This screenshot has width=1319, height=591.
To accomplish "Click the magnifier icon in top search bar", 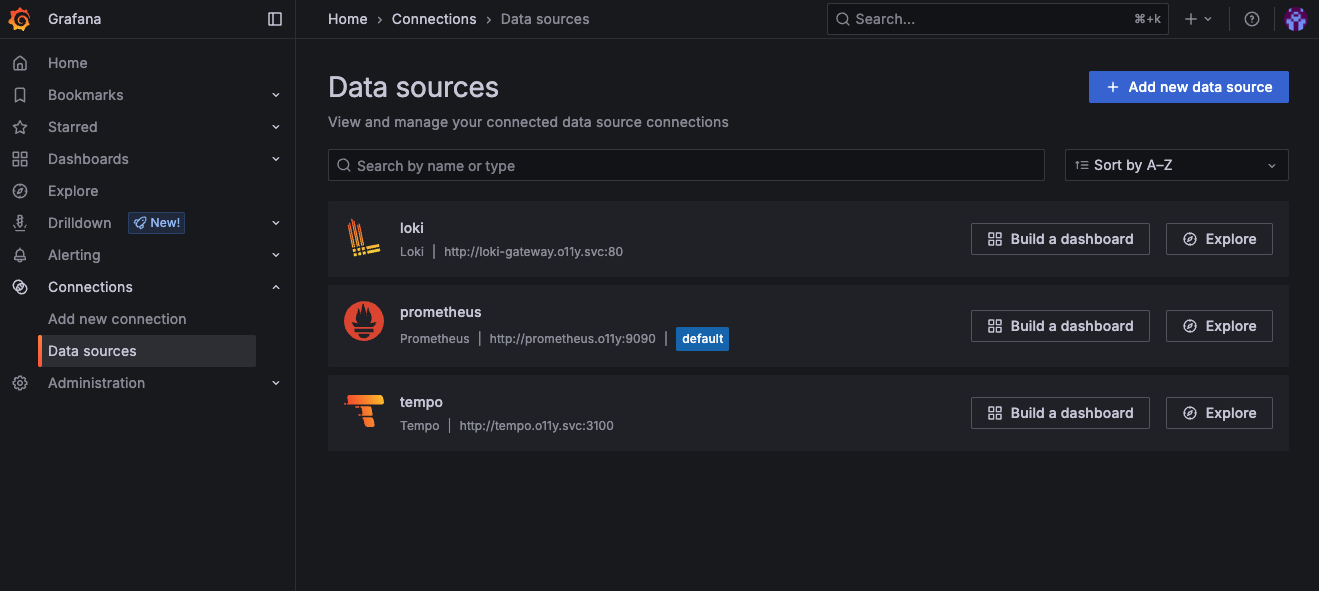I will [x=843, y=19].
